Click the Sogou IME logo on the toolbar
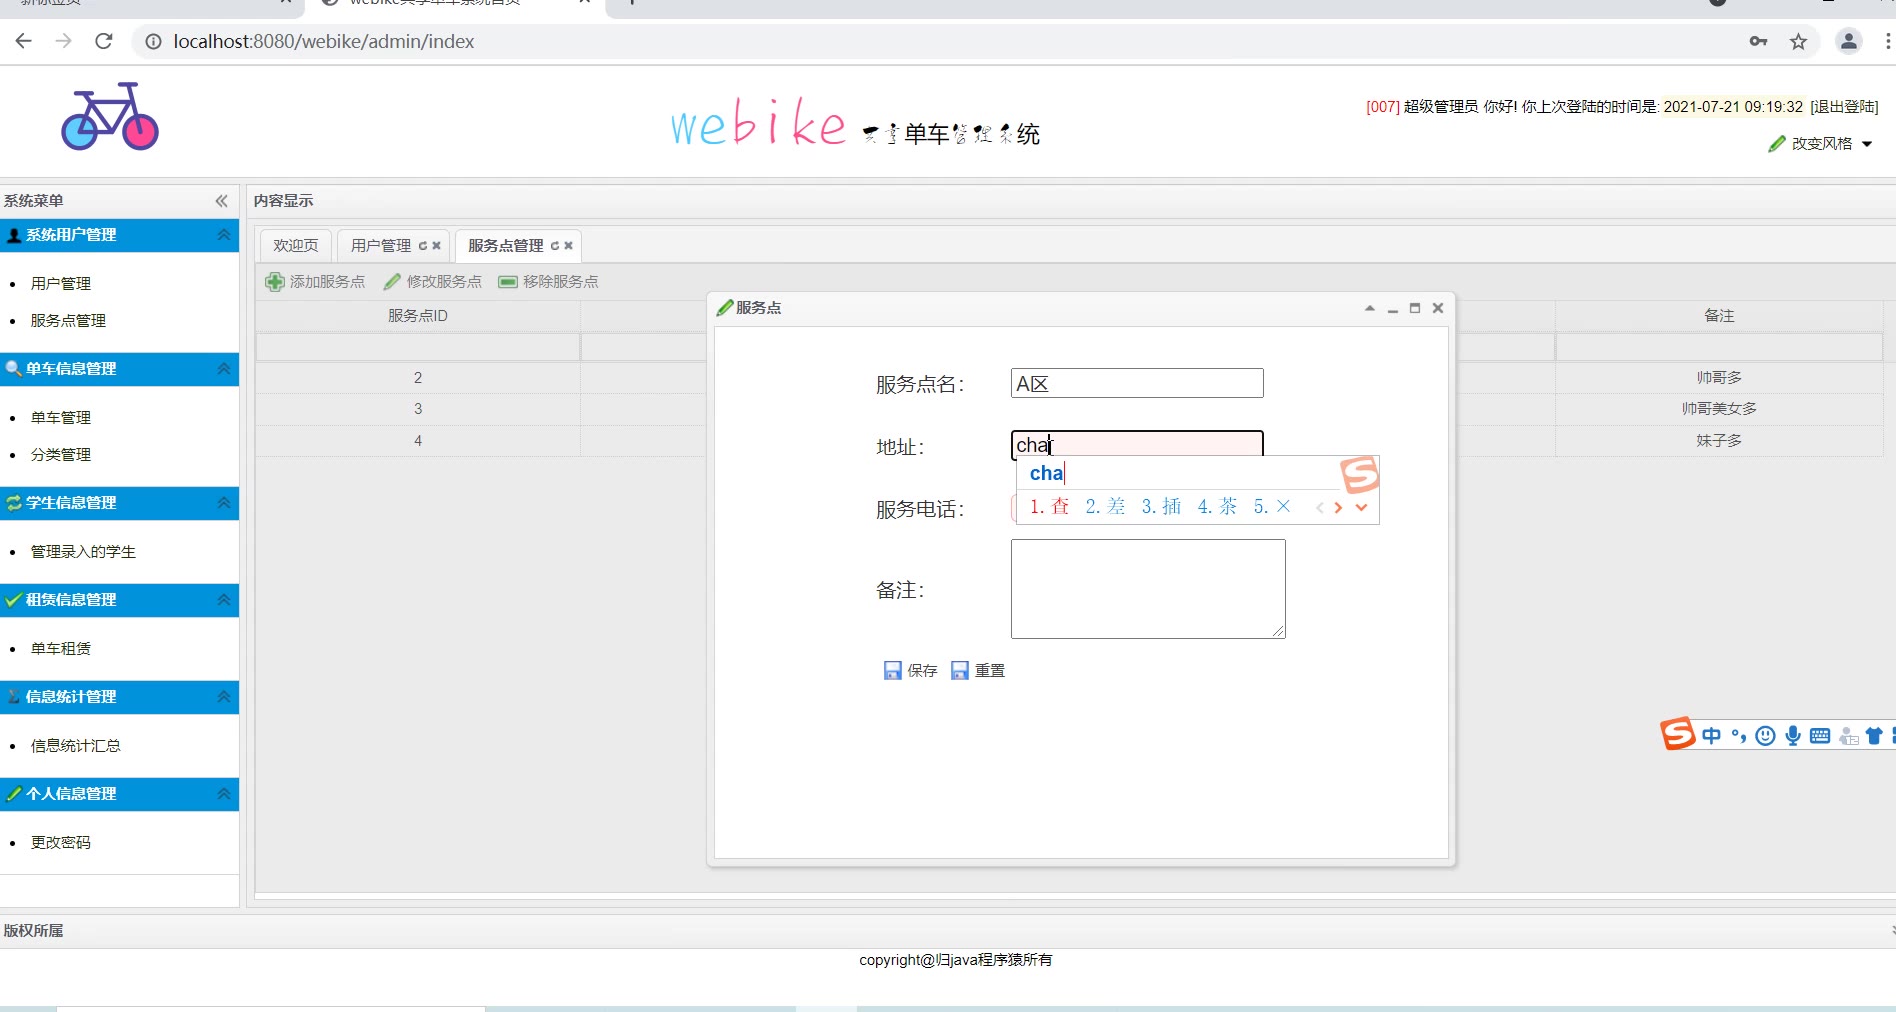Viewport: 1896px width, 1012px height. [x=1678, y=734]
